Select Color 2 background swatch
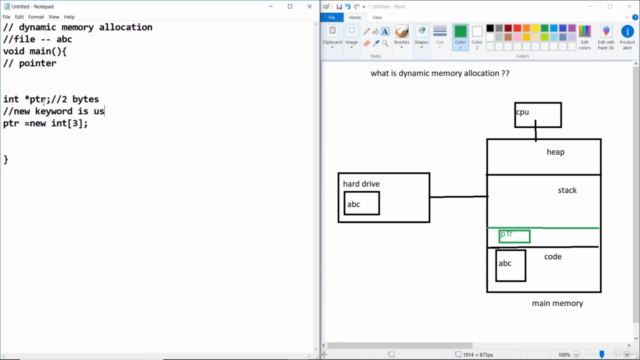 coord(477,37)
